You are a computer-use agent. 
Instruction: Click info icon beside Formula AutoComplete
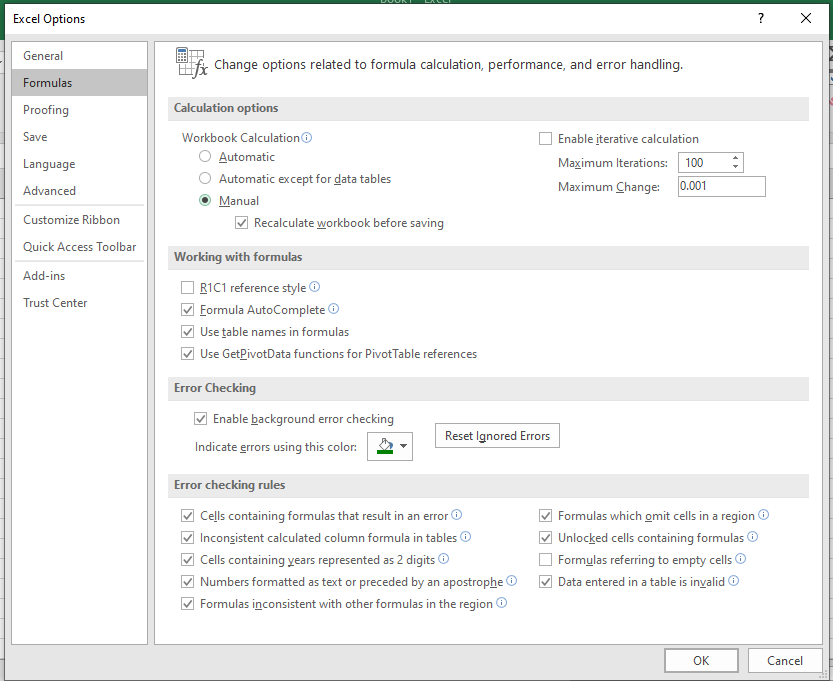[334, 310]
